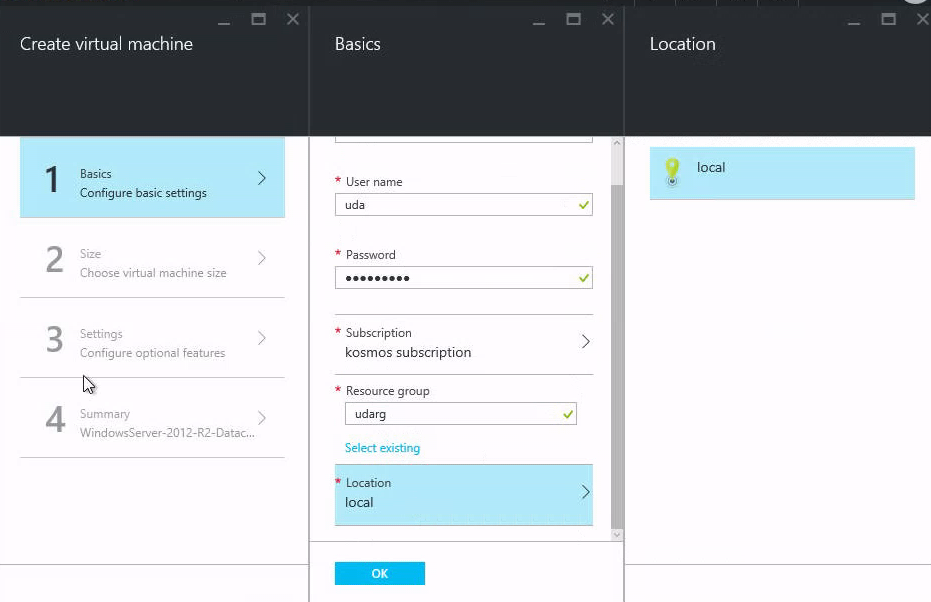
Task: Maximize the Basics blade
Action: pyautogui.click(x=573, y=19)
